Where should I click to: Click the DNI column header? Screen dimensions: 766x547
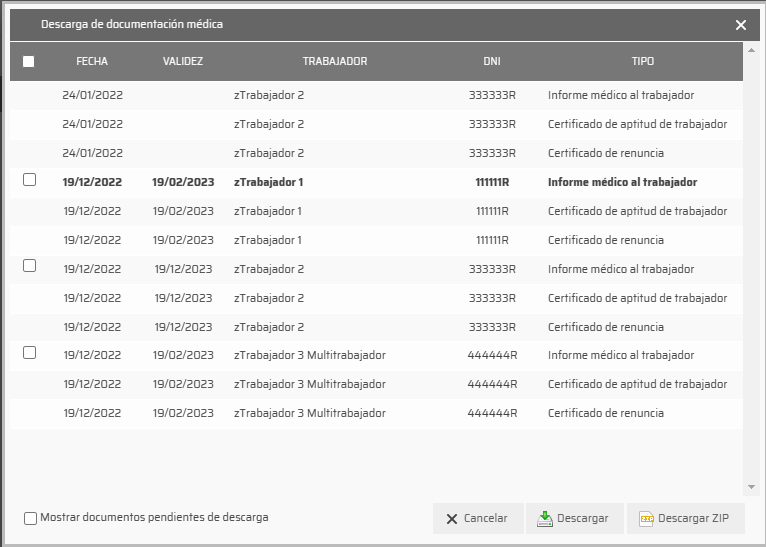[x=491, y=61]
